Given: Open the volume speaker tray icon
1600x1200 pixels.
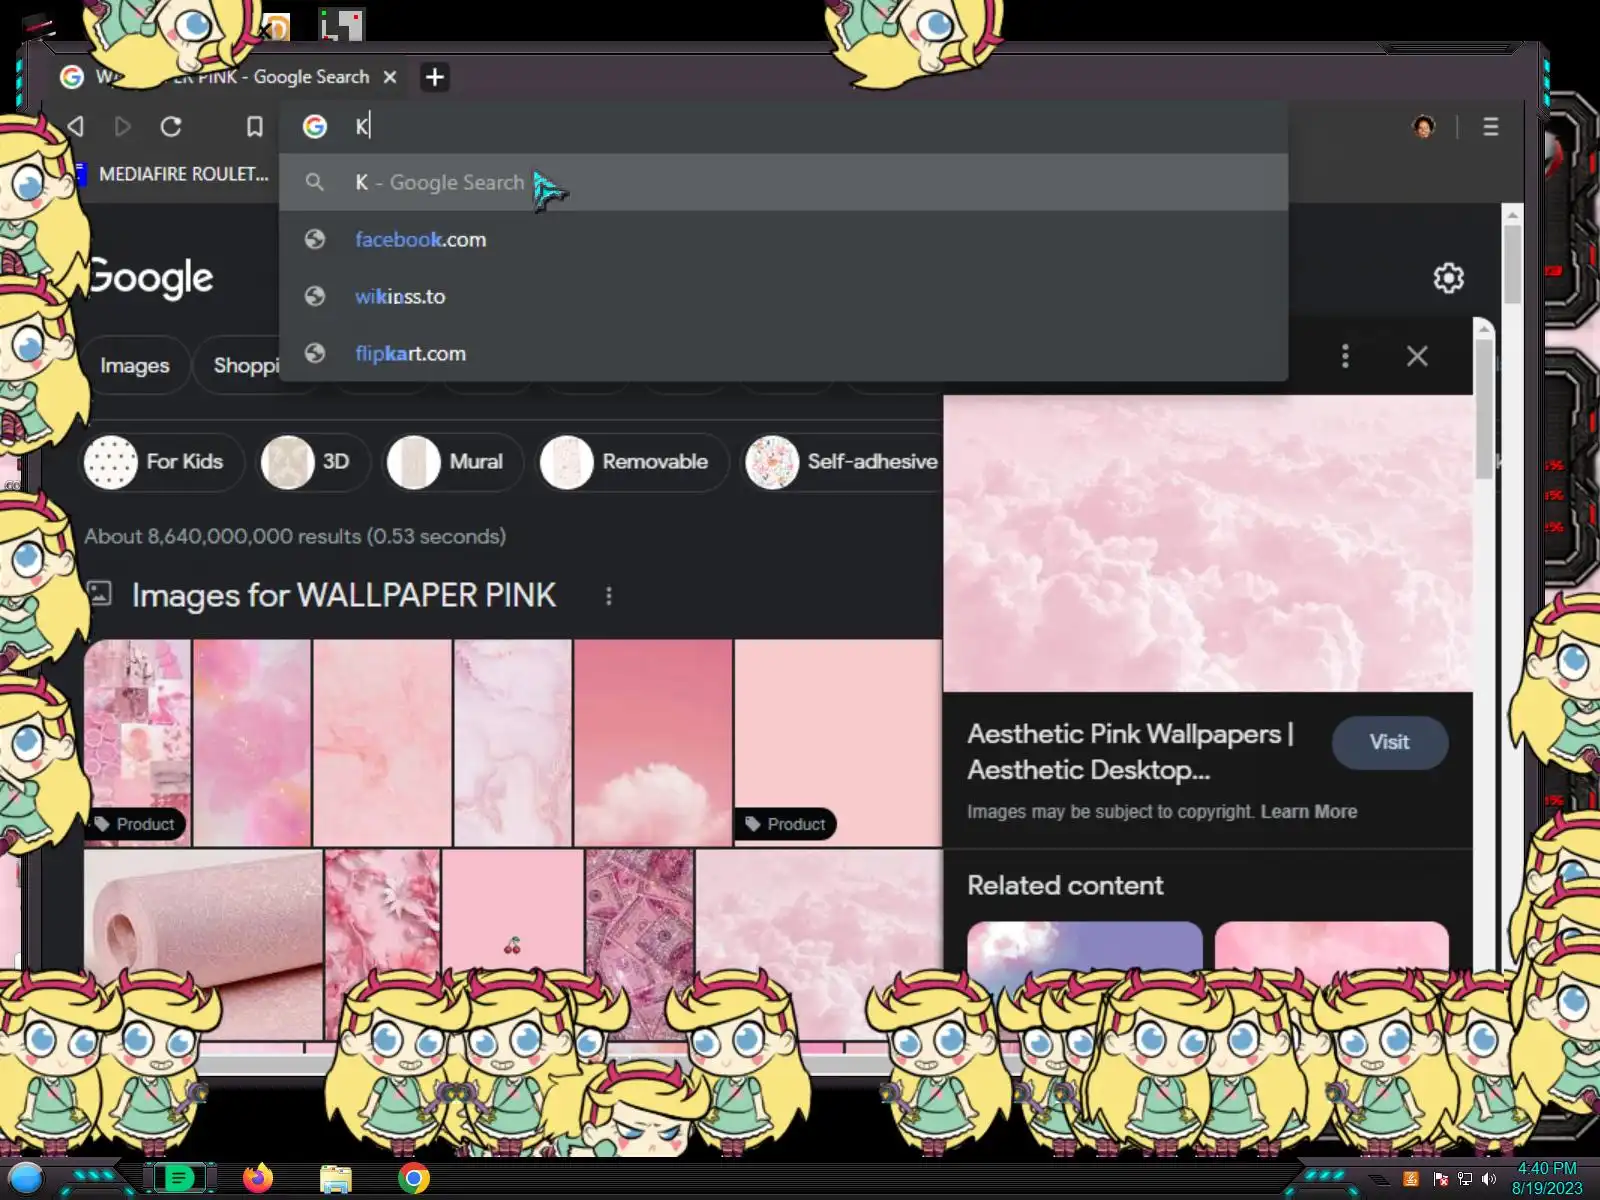Looking at the screenshot, I should (x=1489, y=1179).
